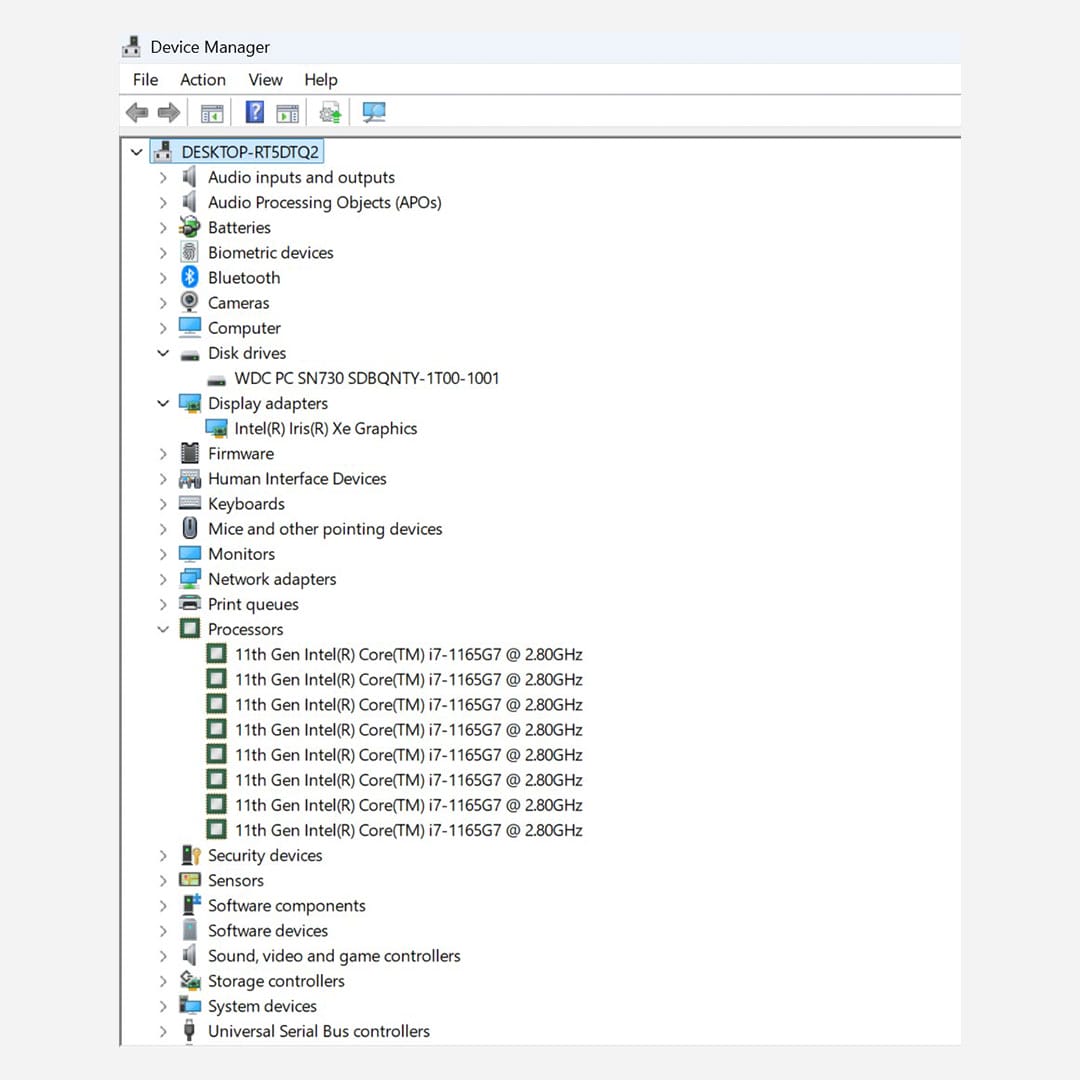Open the Action menu
The width and height of the screenshot is (1080, 1080).
tap(202, 80)
